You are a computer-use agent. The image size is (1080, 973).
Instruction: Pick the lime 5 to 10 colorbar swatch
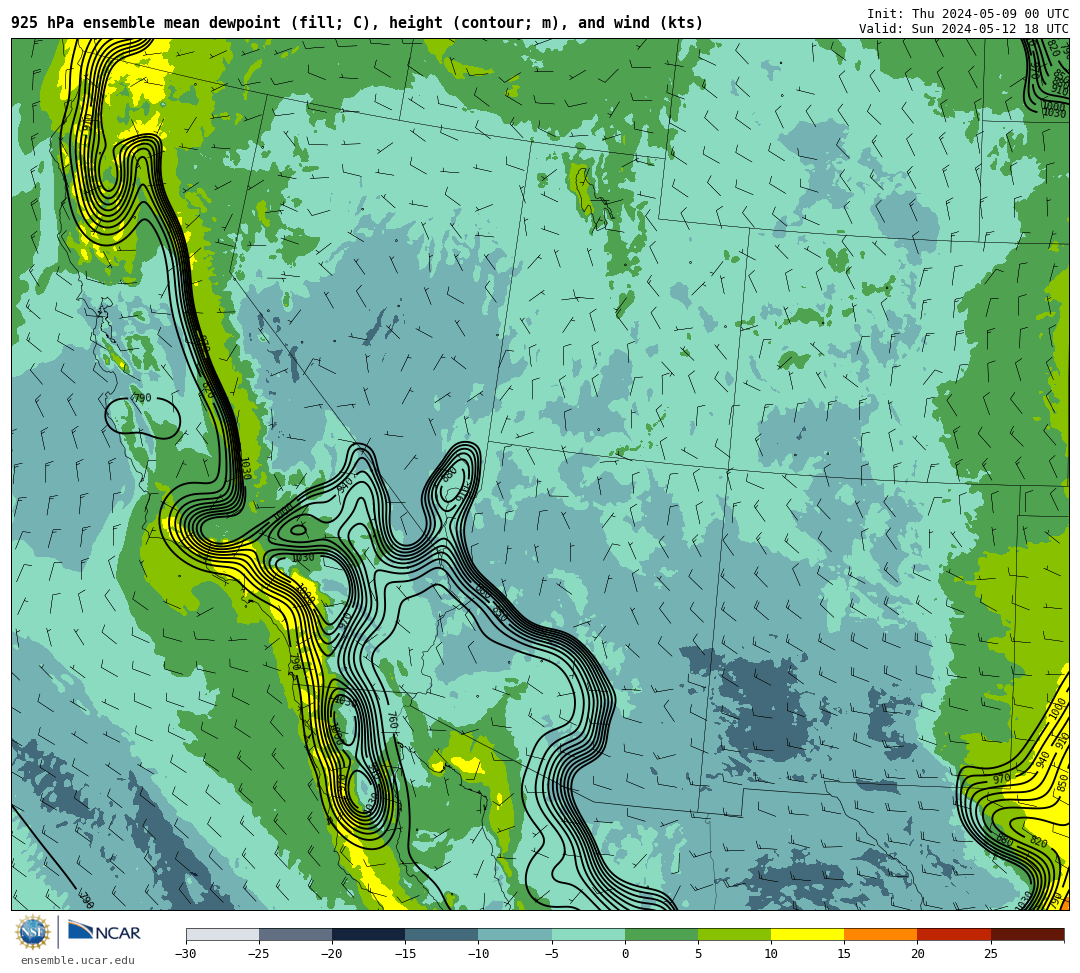coord(734,934)
